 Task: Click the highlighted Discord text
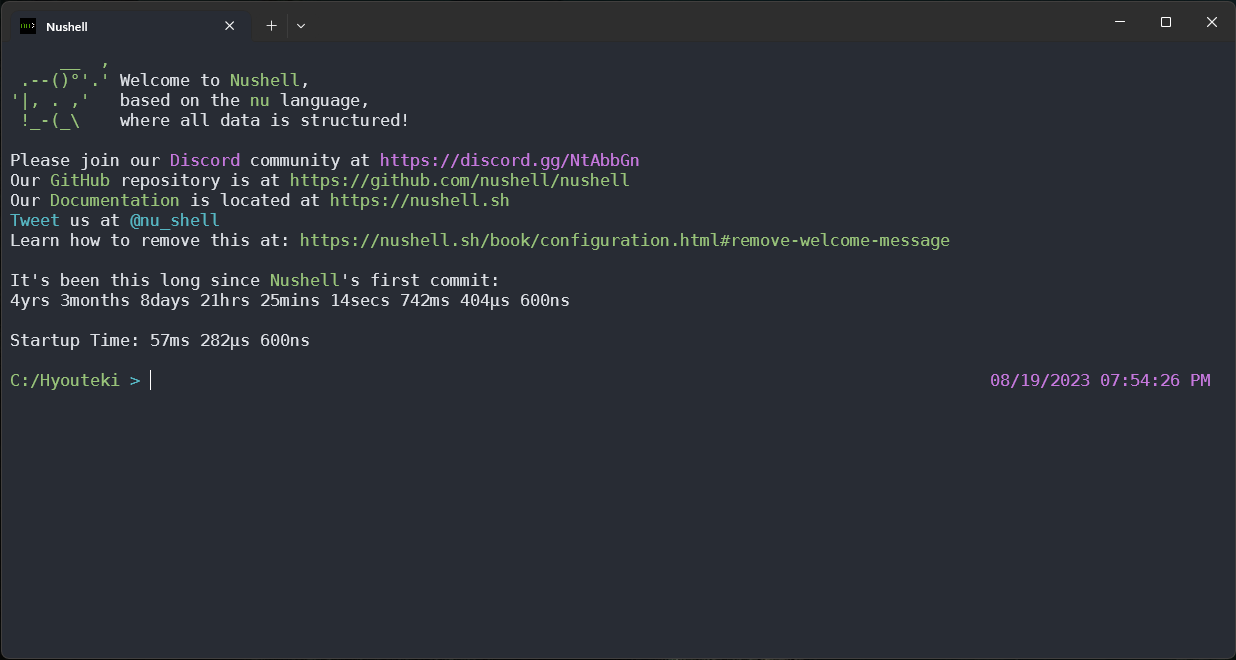(204, 160)
